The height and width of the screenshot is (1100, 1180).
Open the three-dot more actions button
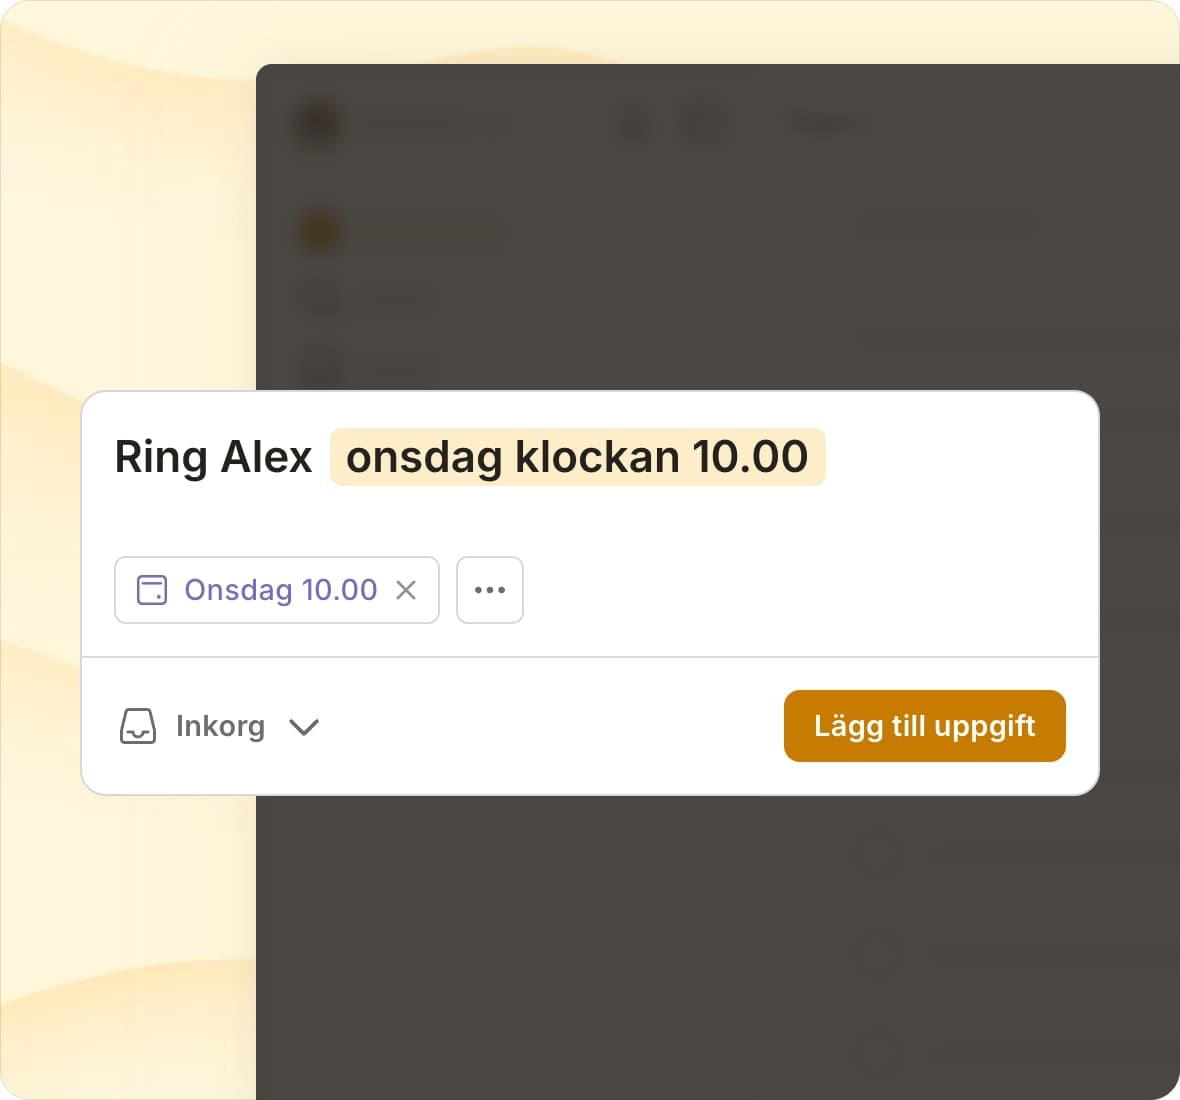pos(490,590)
